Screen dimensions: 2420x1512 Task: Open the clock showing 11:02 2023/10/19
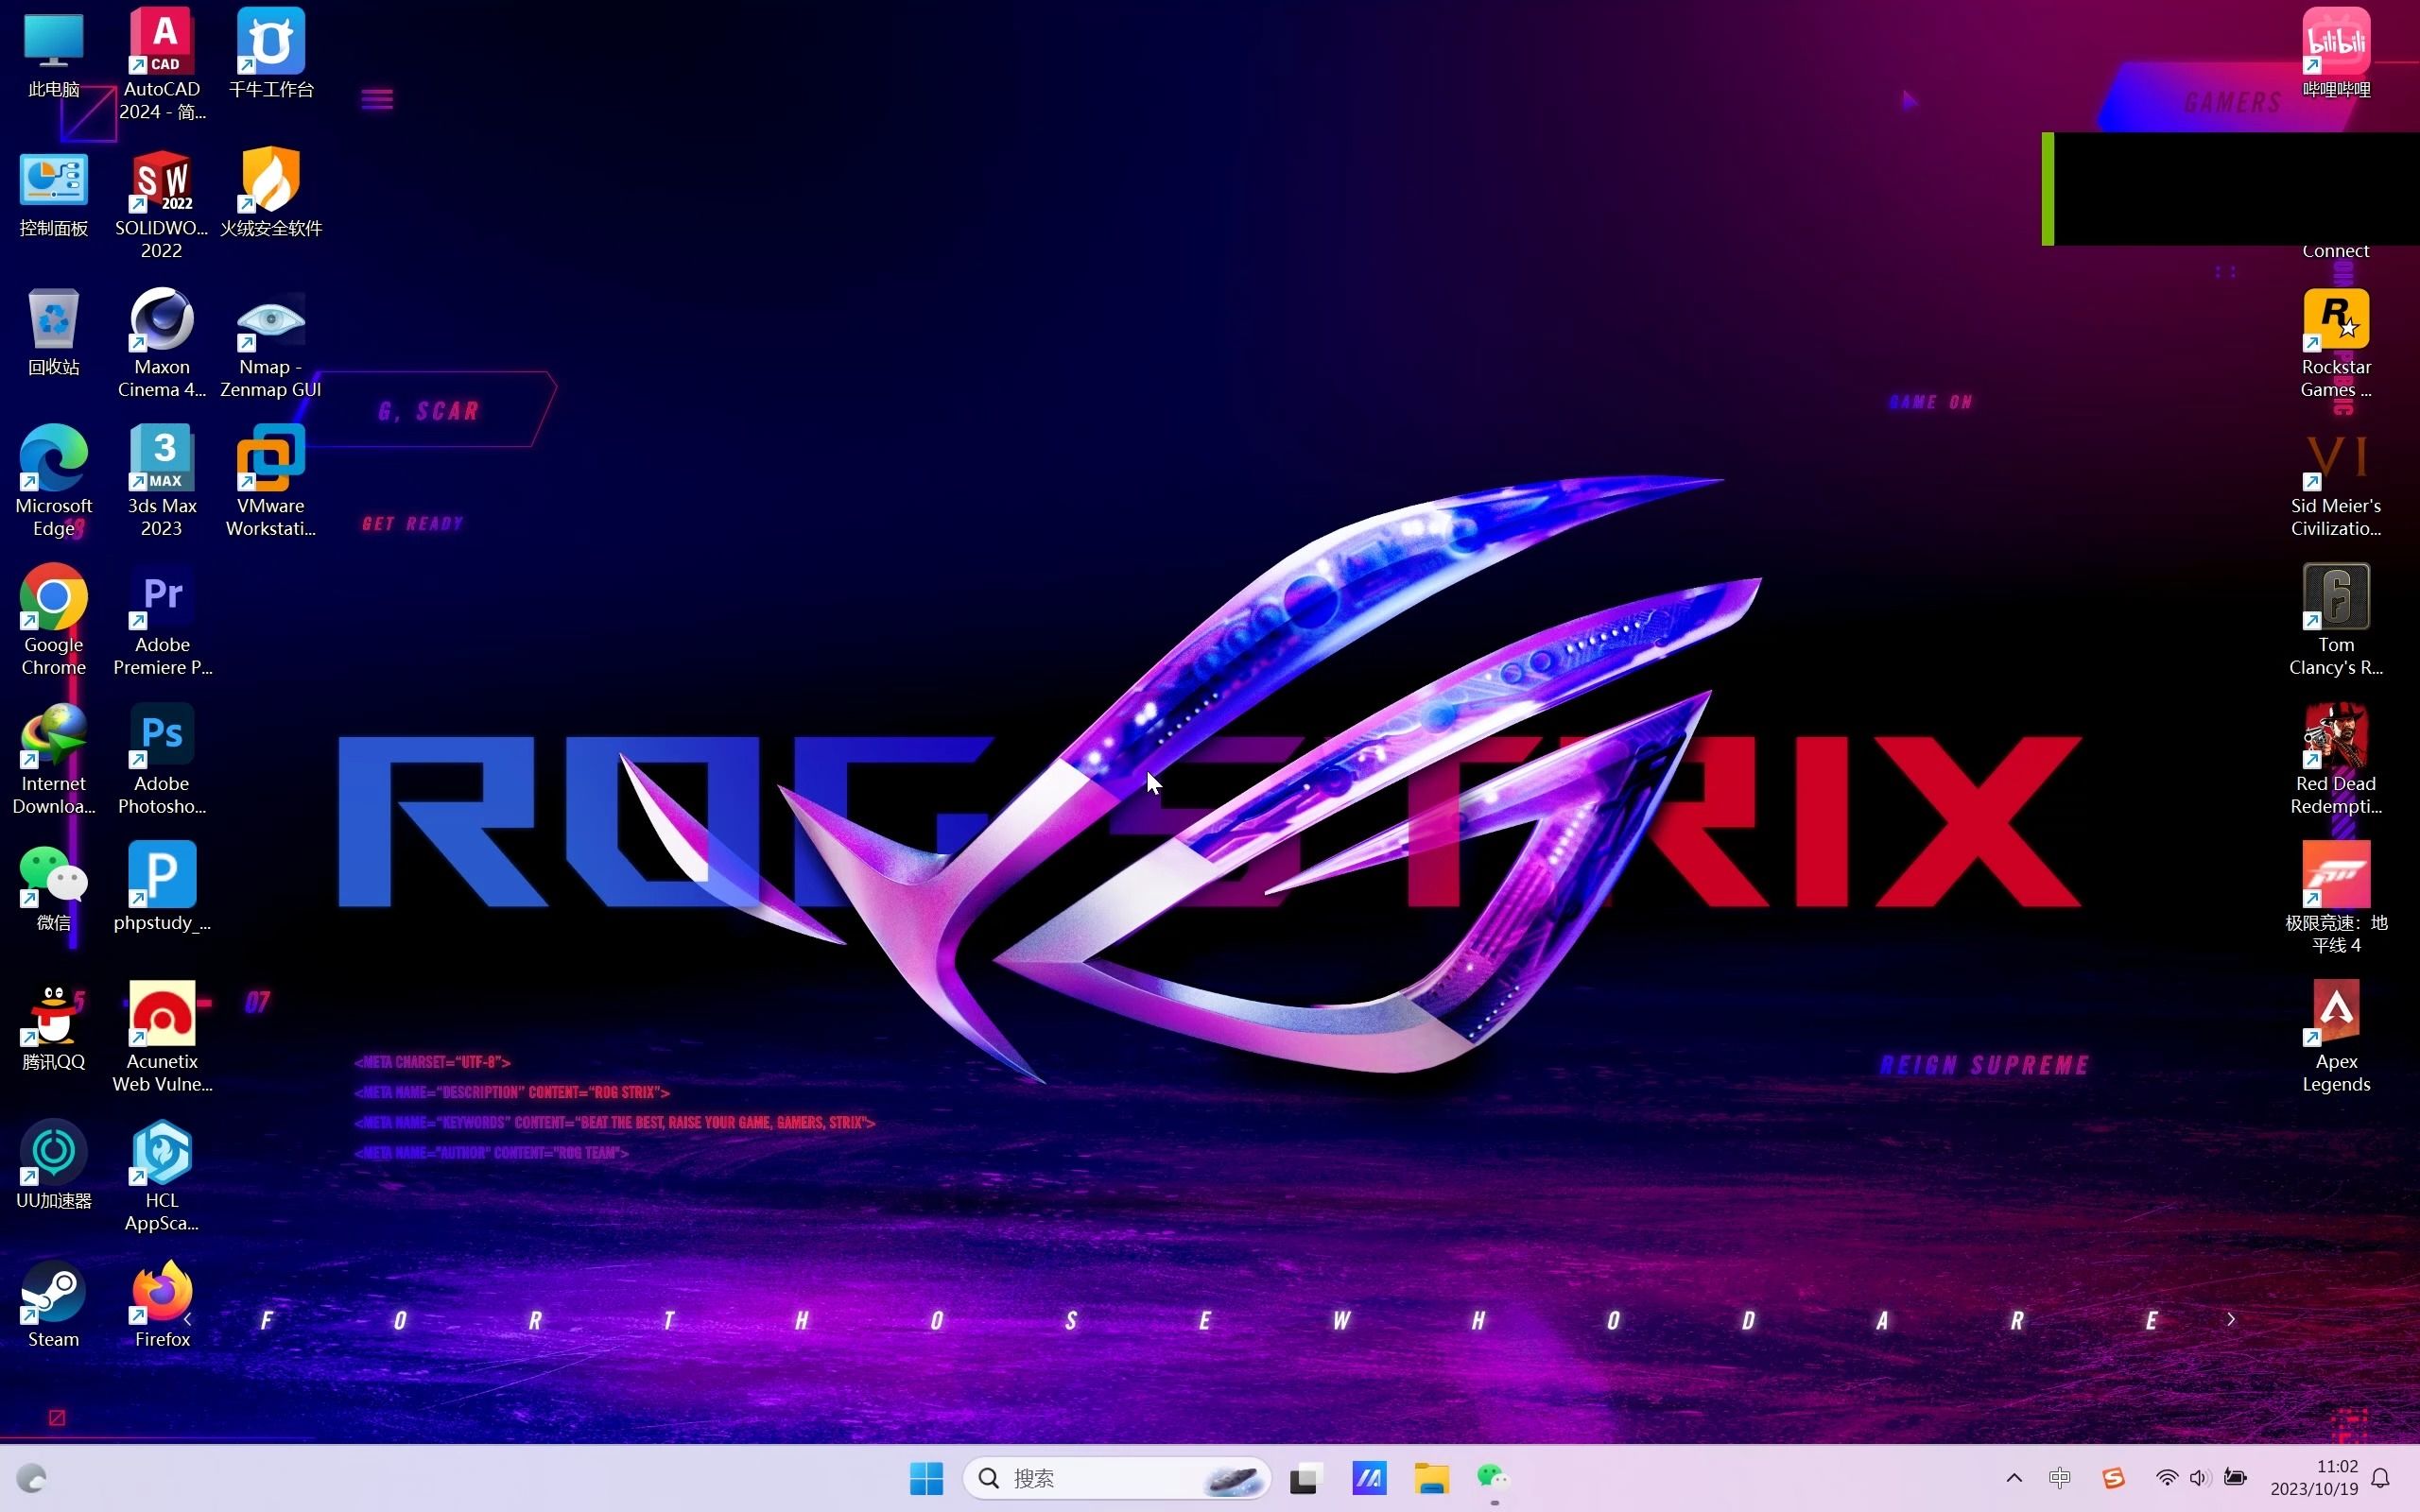point(2314,1478)
